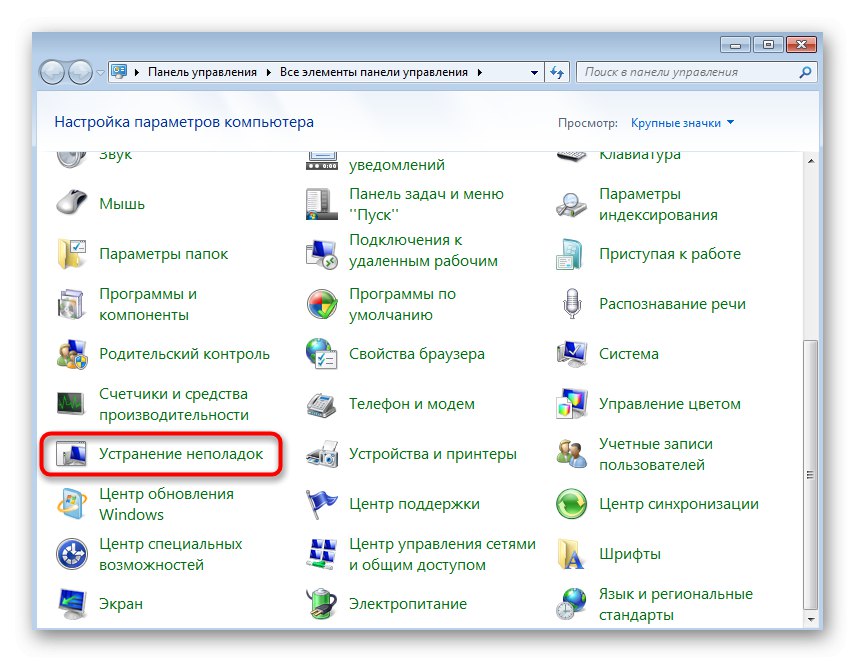
Task: Click Все элементы панели управления breadcrumb
Action: tap(374, 72)
